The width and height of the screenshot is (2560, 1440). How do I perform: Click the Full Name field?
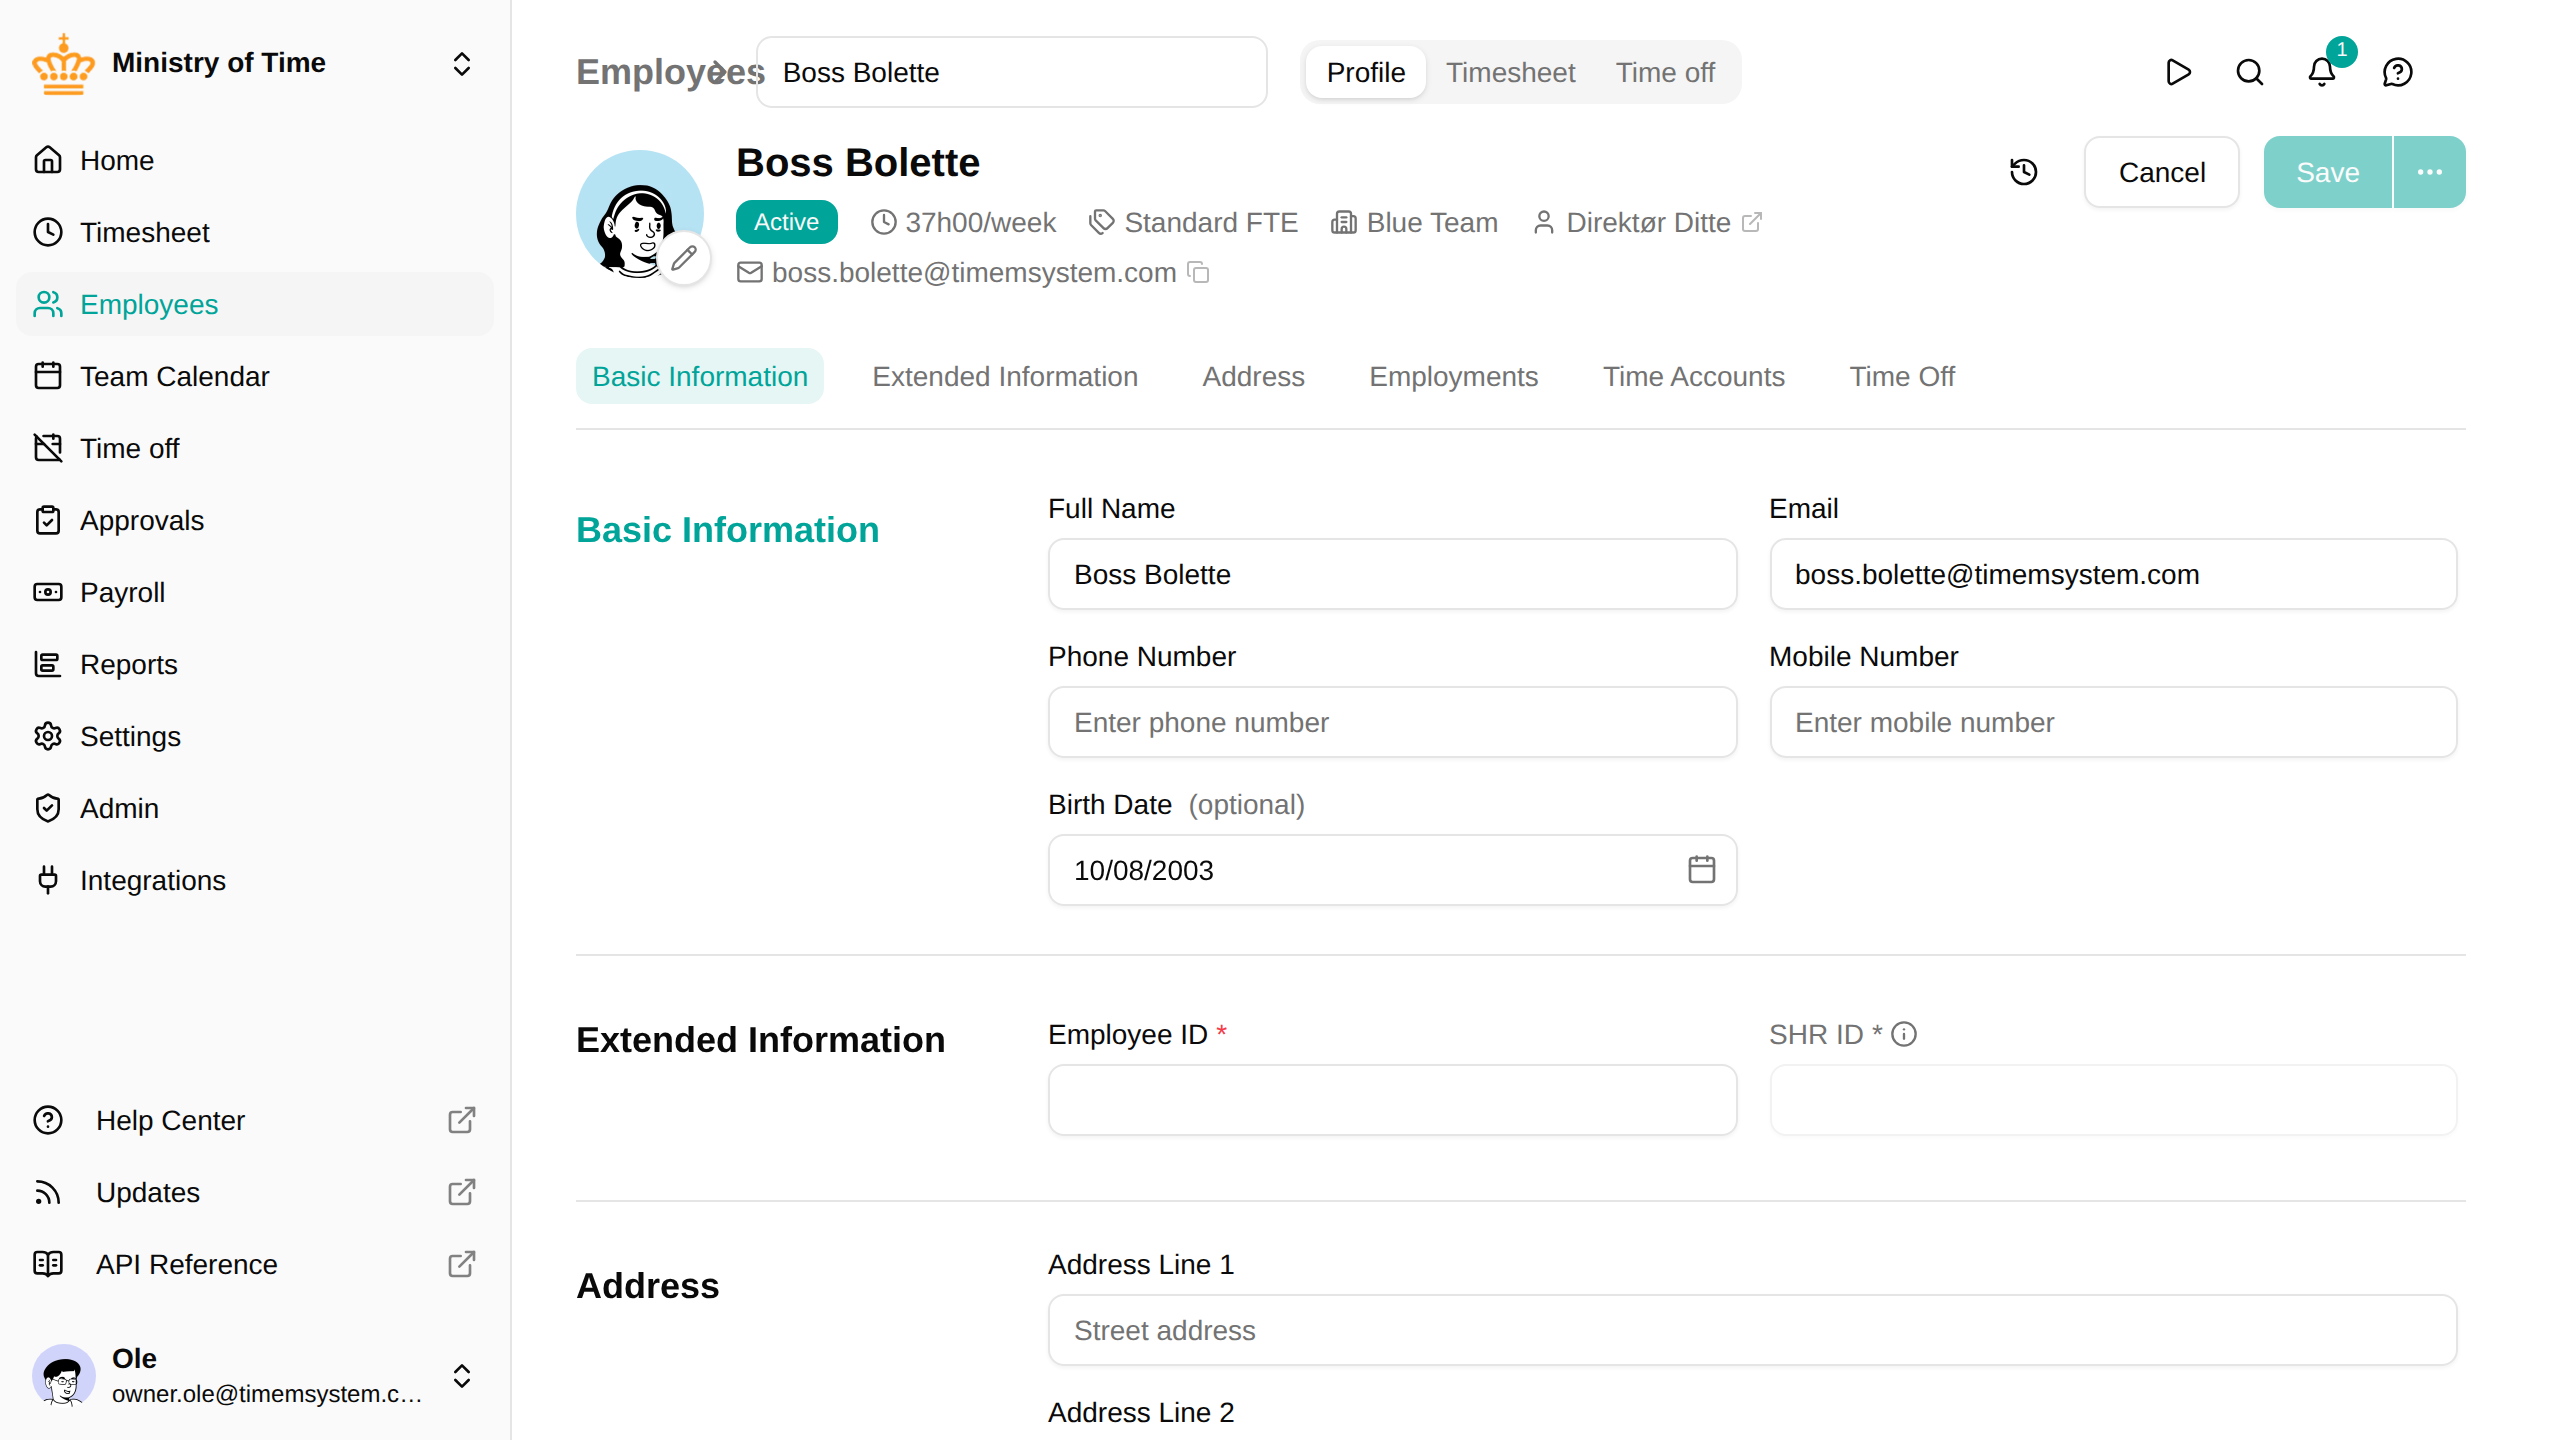point(1392,574)
